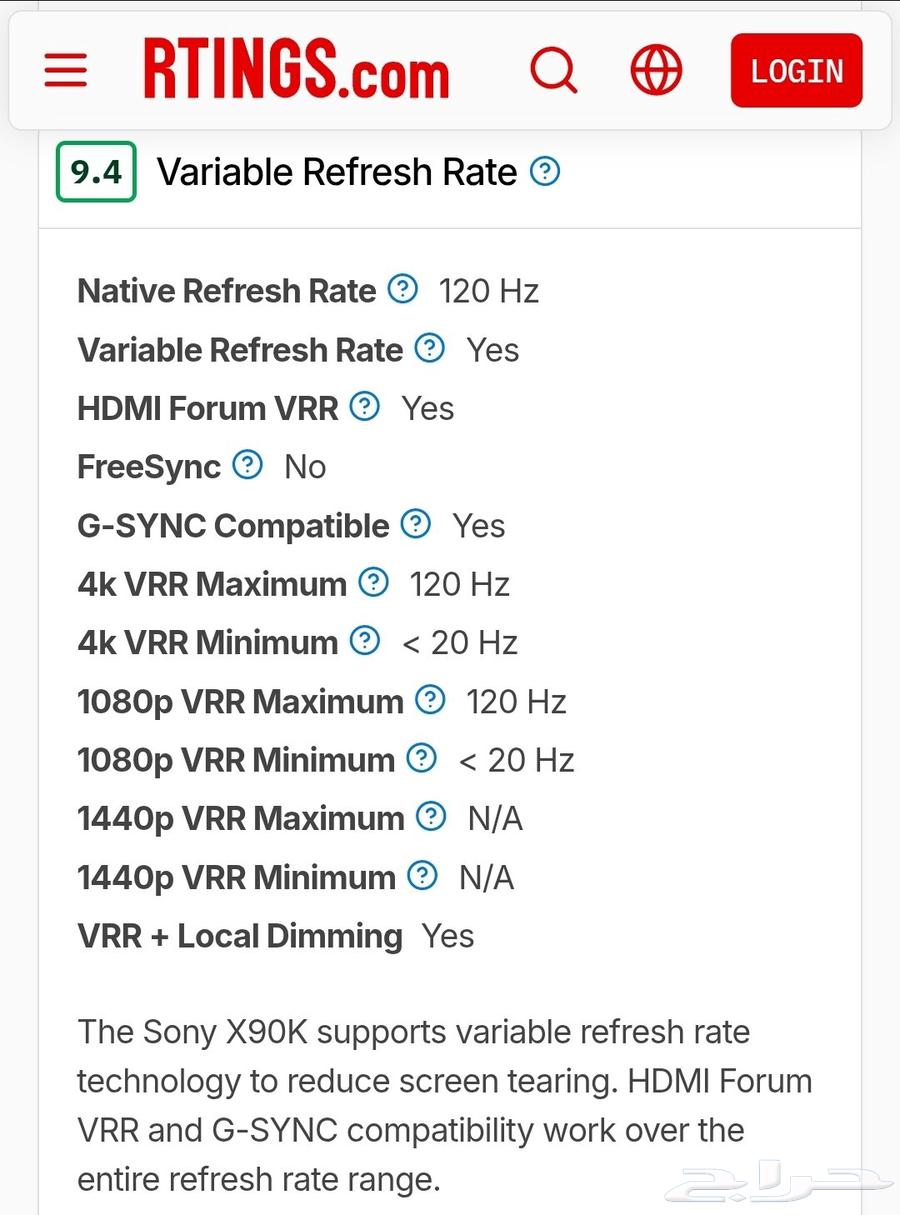The image size is (900, 1215).
Task: Show help for 1080p VRR Minimum
Action: click(x=422, y=758)
